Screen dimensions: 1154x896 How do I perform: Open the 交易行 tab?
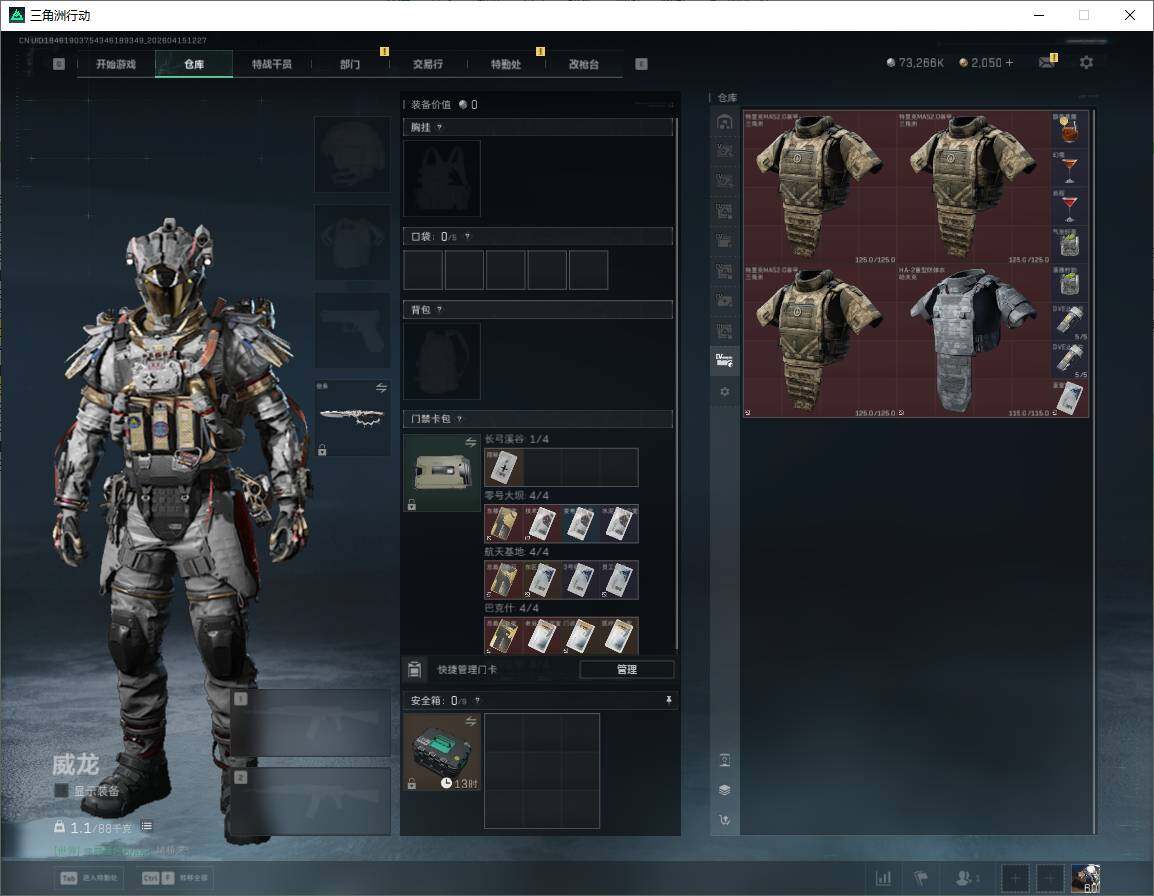428,64
